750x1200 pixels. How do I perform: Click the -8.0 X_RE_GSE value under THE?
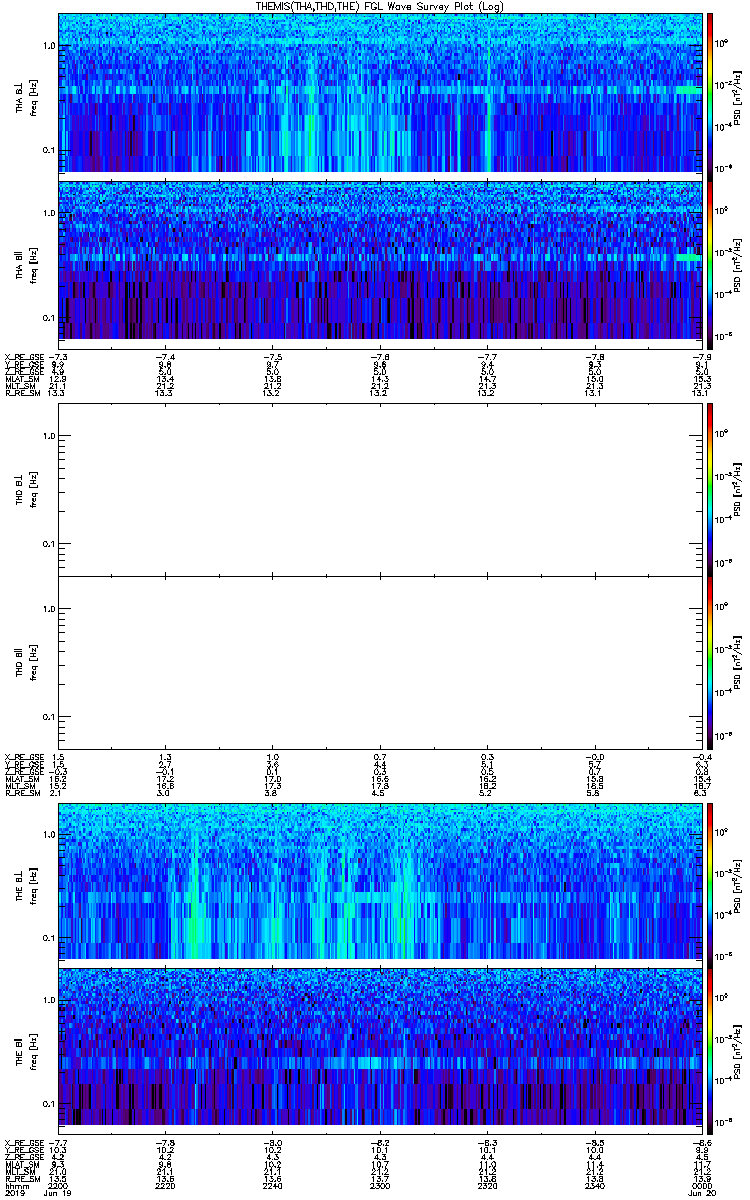tap(273, 1143)
